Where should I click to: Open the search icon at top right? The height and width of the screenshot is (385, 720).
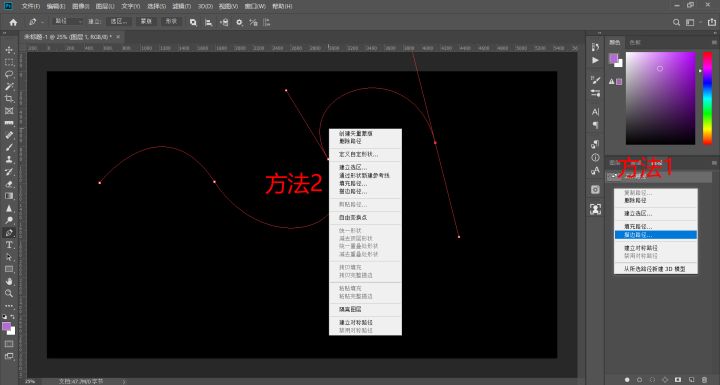[x=676, y=22]
